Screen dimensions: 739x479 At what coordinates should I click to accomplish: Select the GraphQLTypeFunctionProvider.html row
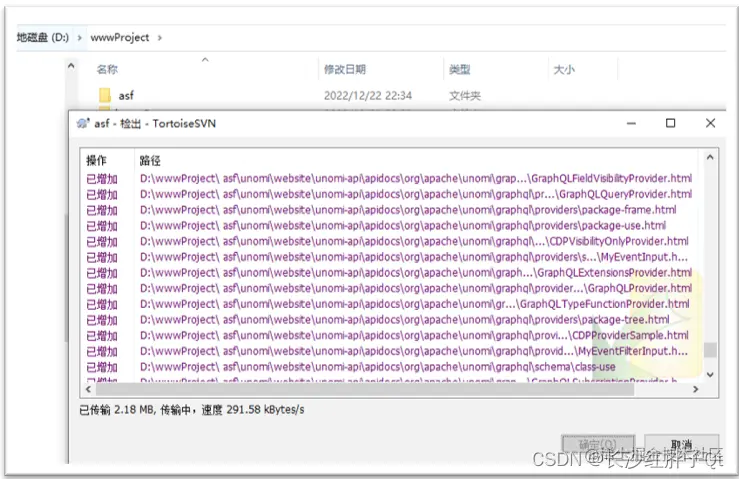coord(389,304)
